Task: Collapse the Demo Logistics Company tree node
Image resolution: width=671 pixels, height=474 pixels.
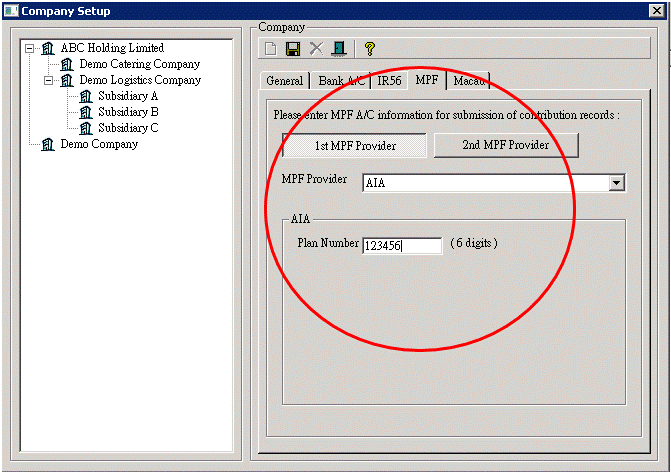Action: click(49, 80)
